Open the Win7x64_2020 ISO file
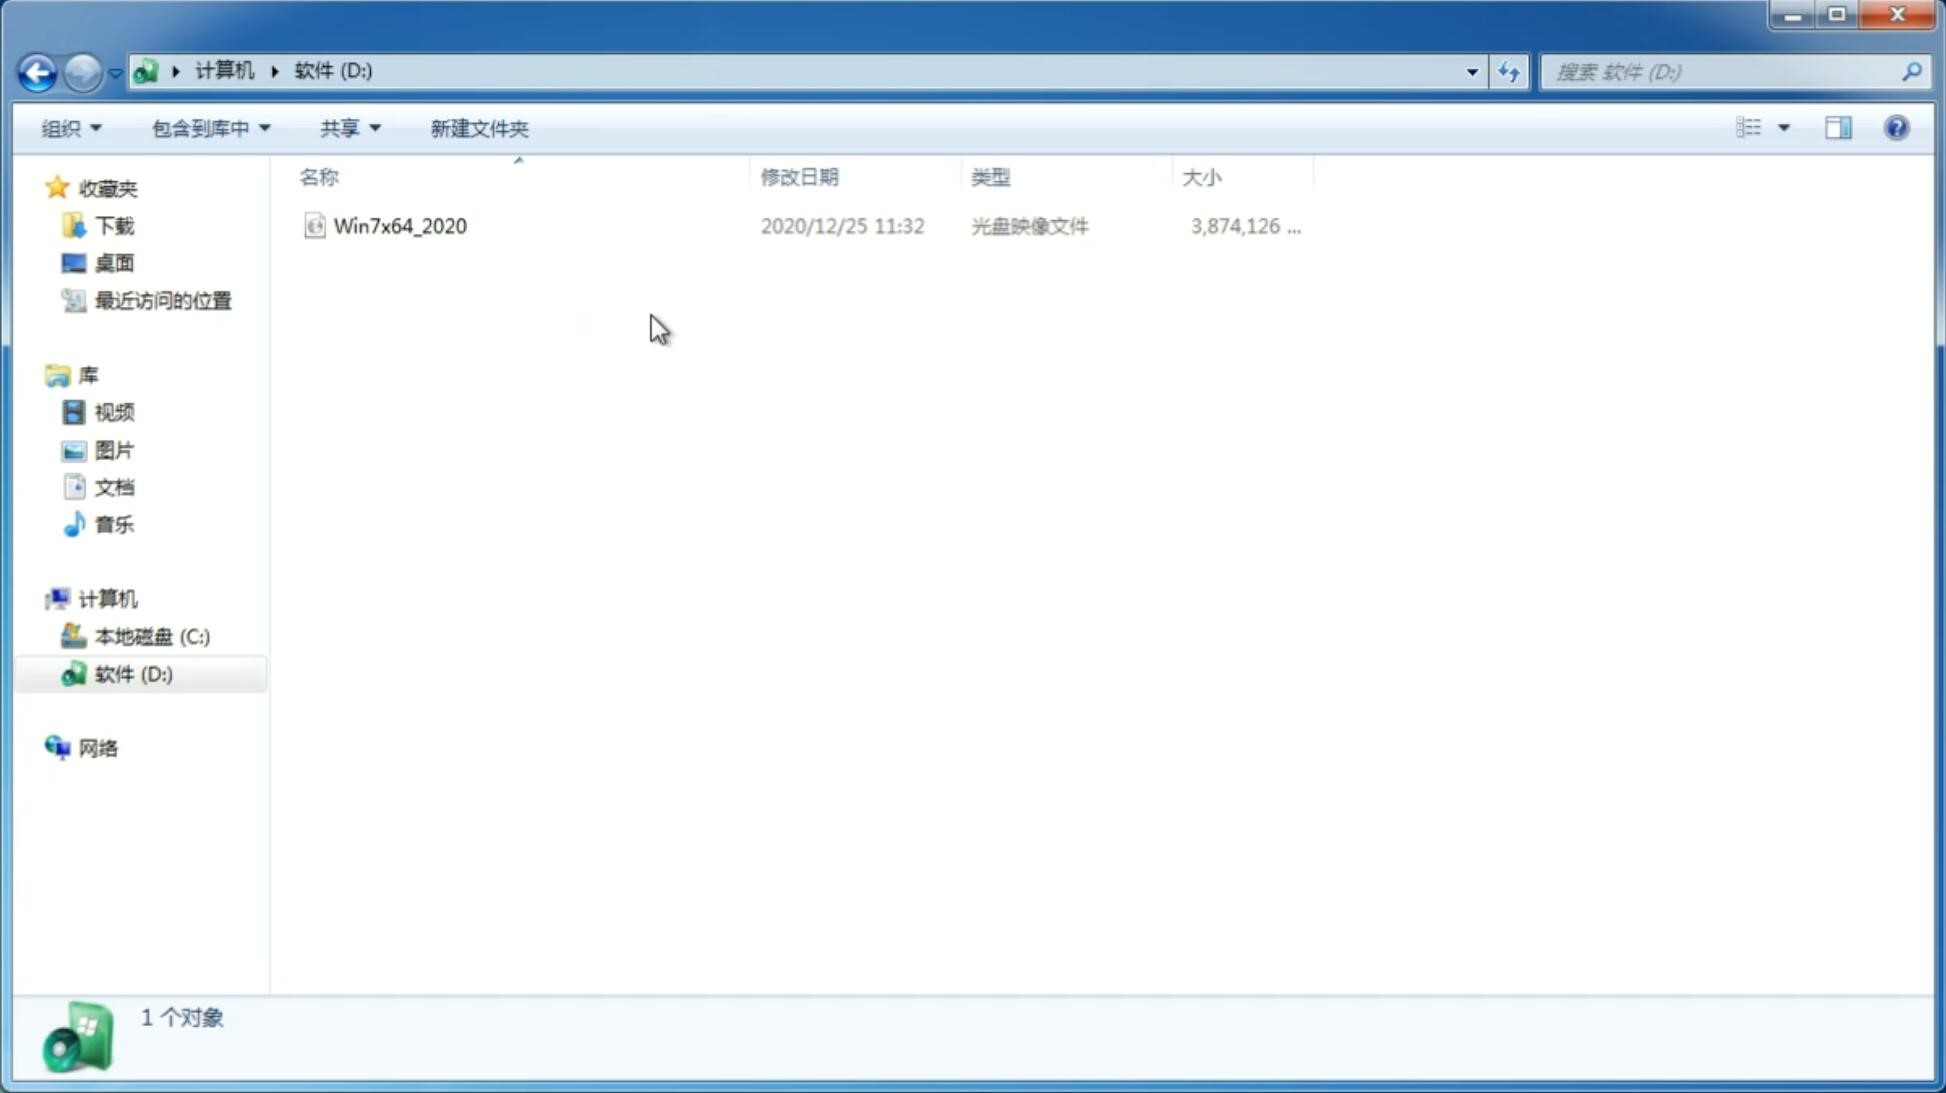1946x1093 pixels. (400, 226)
